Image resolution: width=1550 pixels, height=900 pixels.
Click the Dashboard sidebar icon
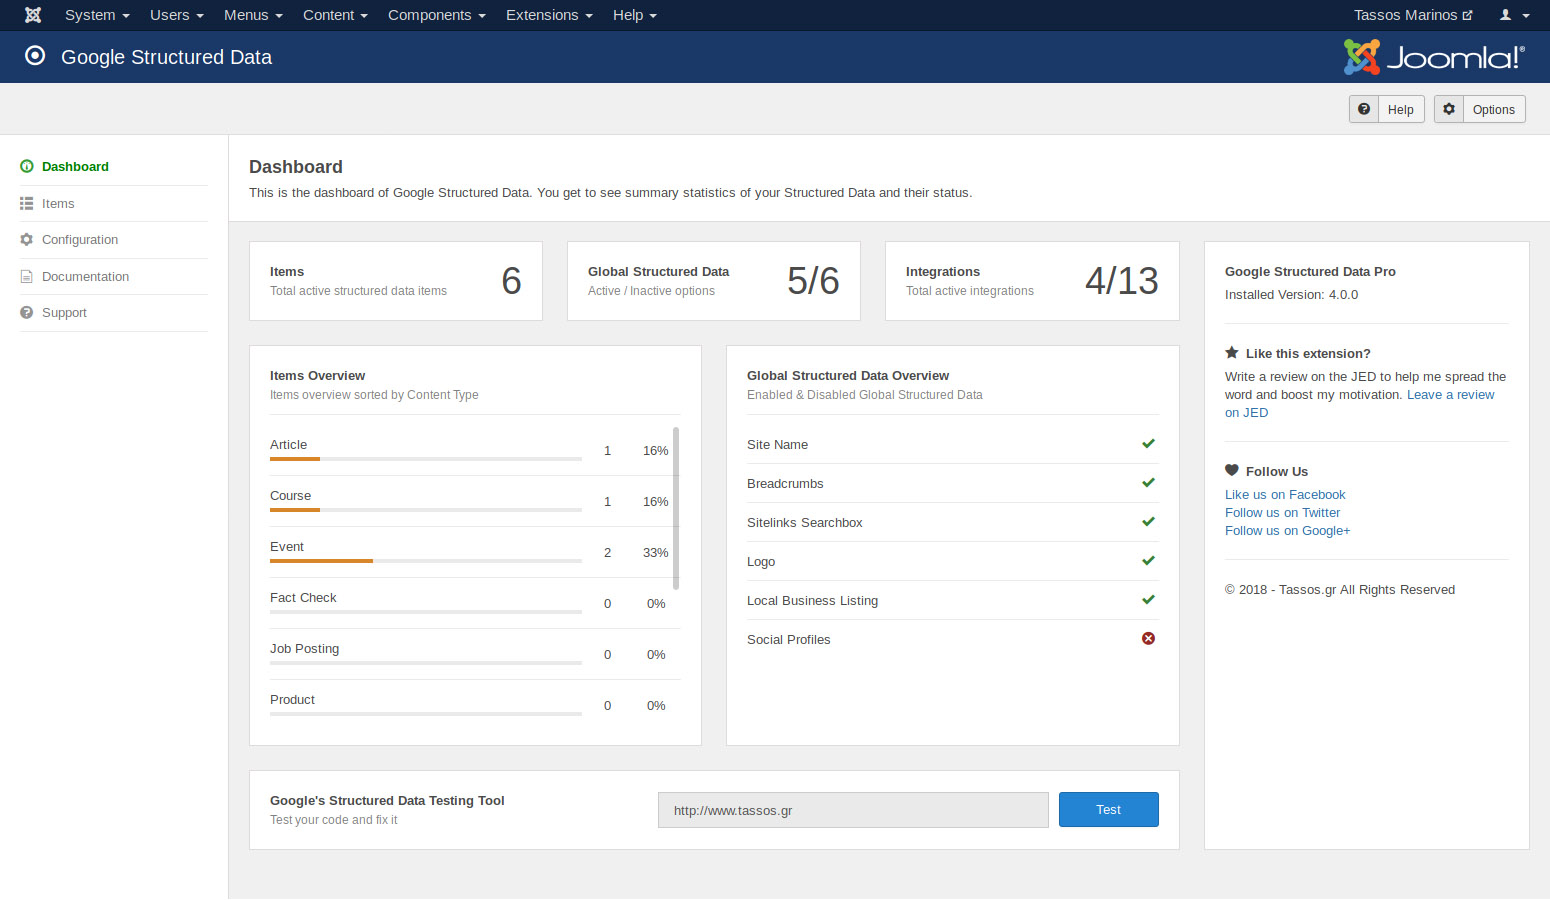(27, 167)
